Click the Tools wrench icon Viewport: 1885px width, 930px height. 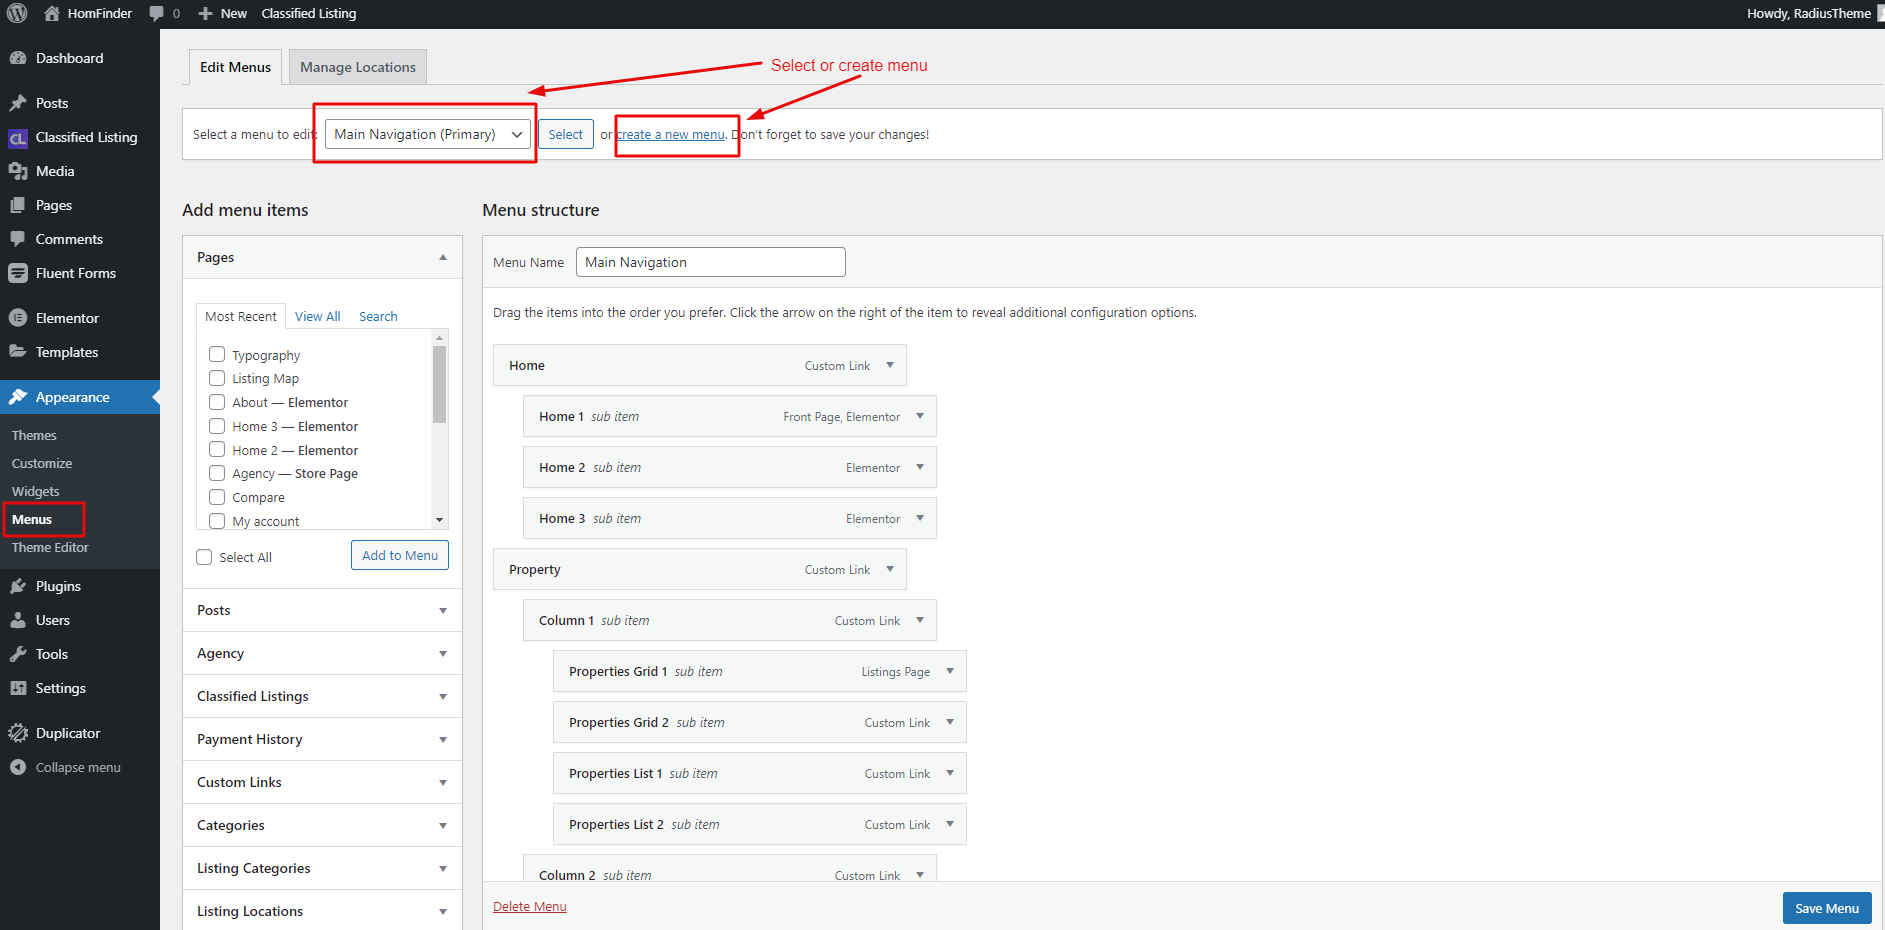pyautogui.click(x=18, y=654)
